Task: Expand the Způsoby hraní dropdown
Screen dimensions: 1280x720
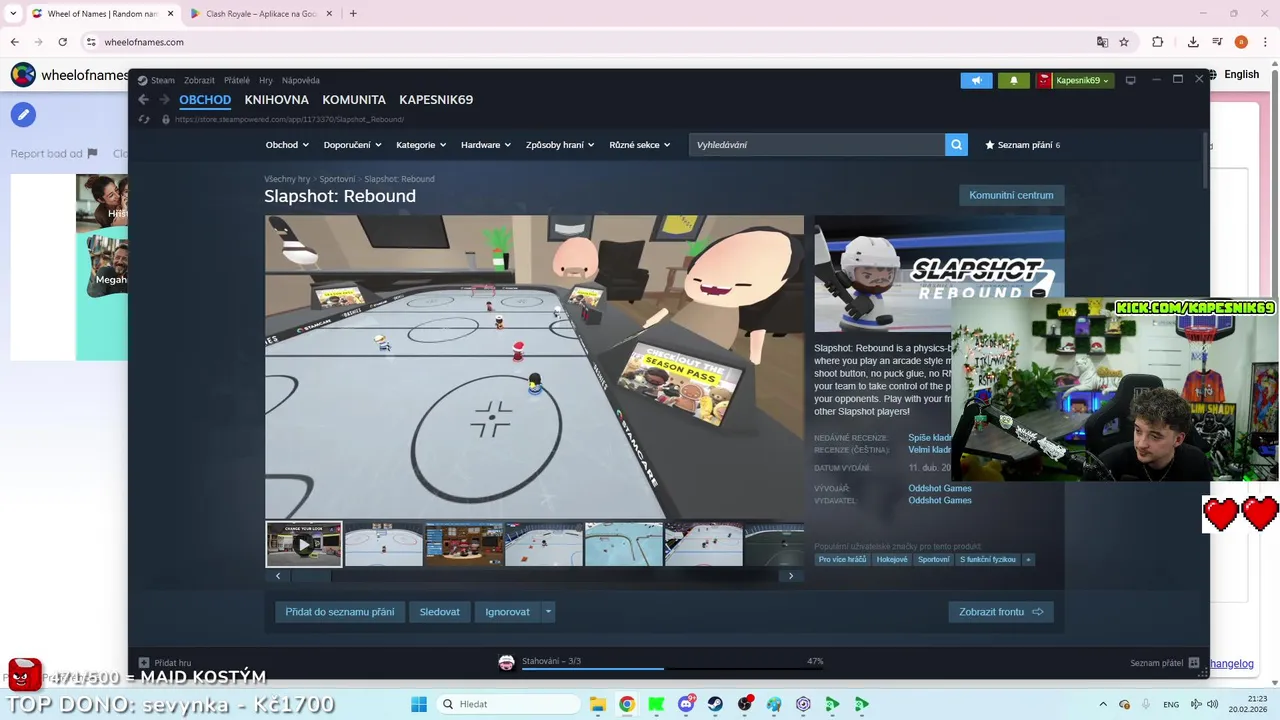Action: point(560,145)
